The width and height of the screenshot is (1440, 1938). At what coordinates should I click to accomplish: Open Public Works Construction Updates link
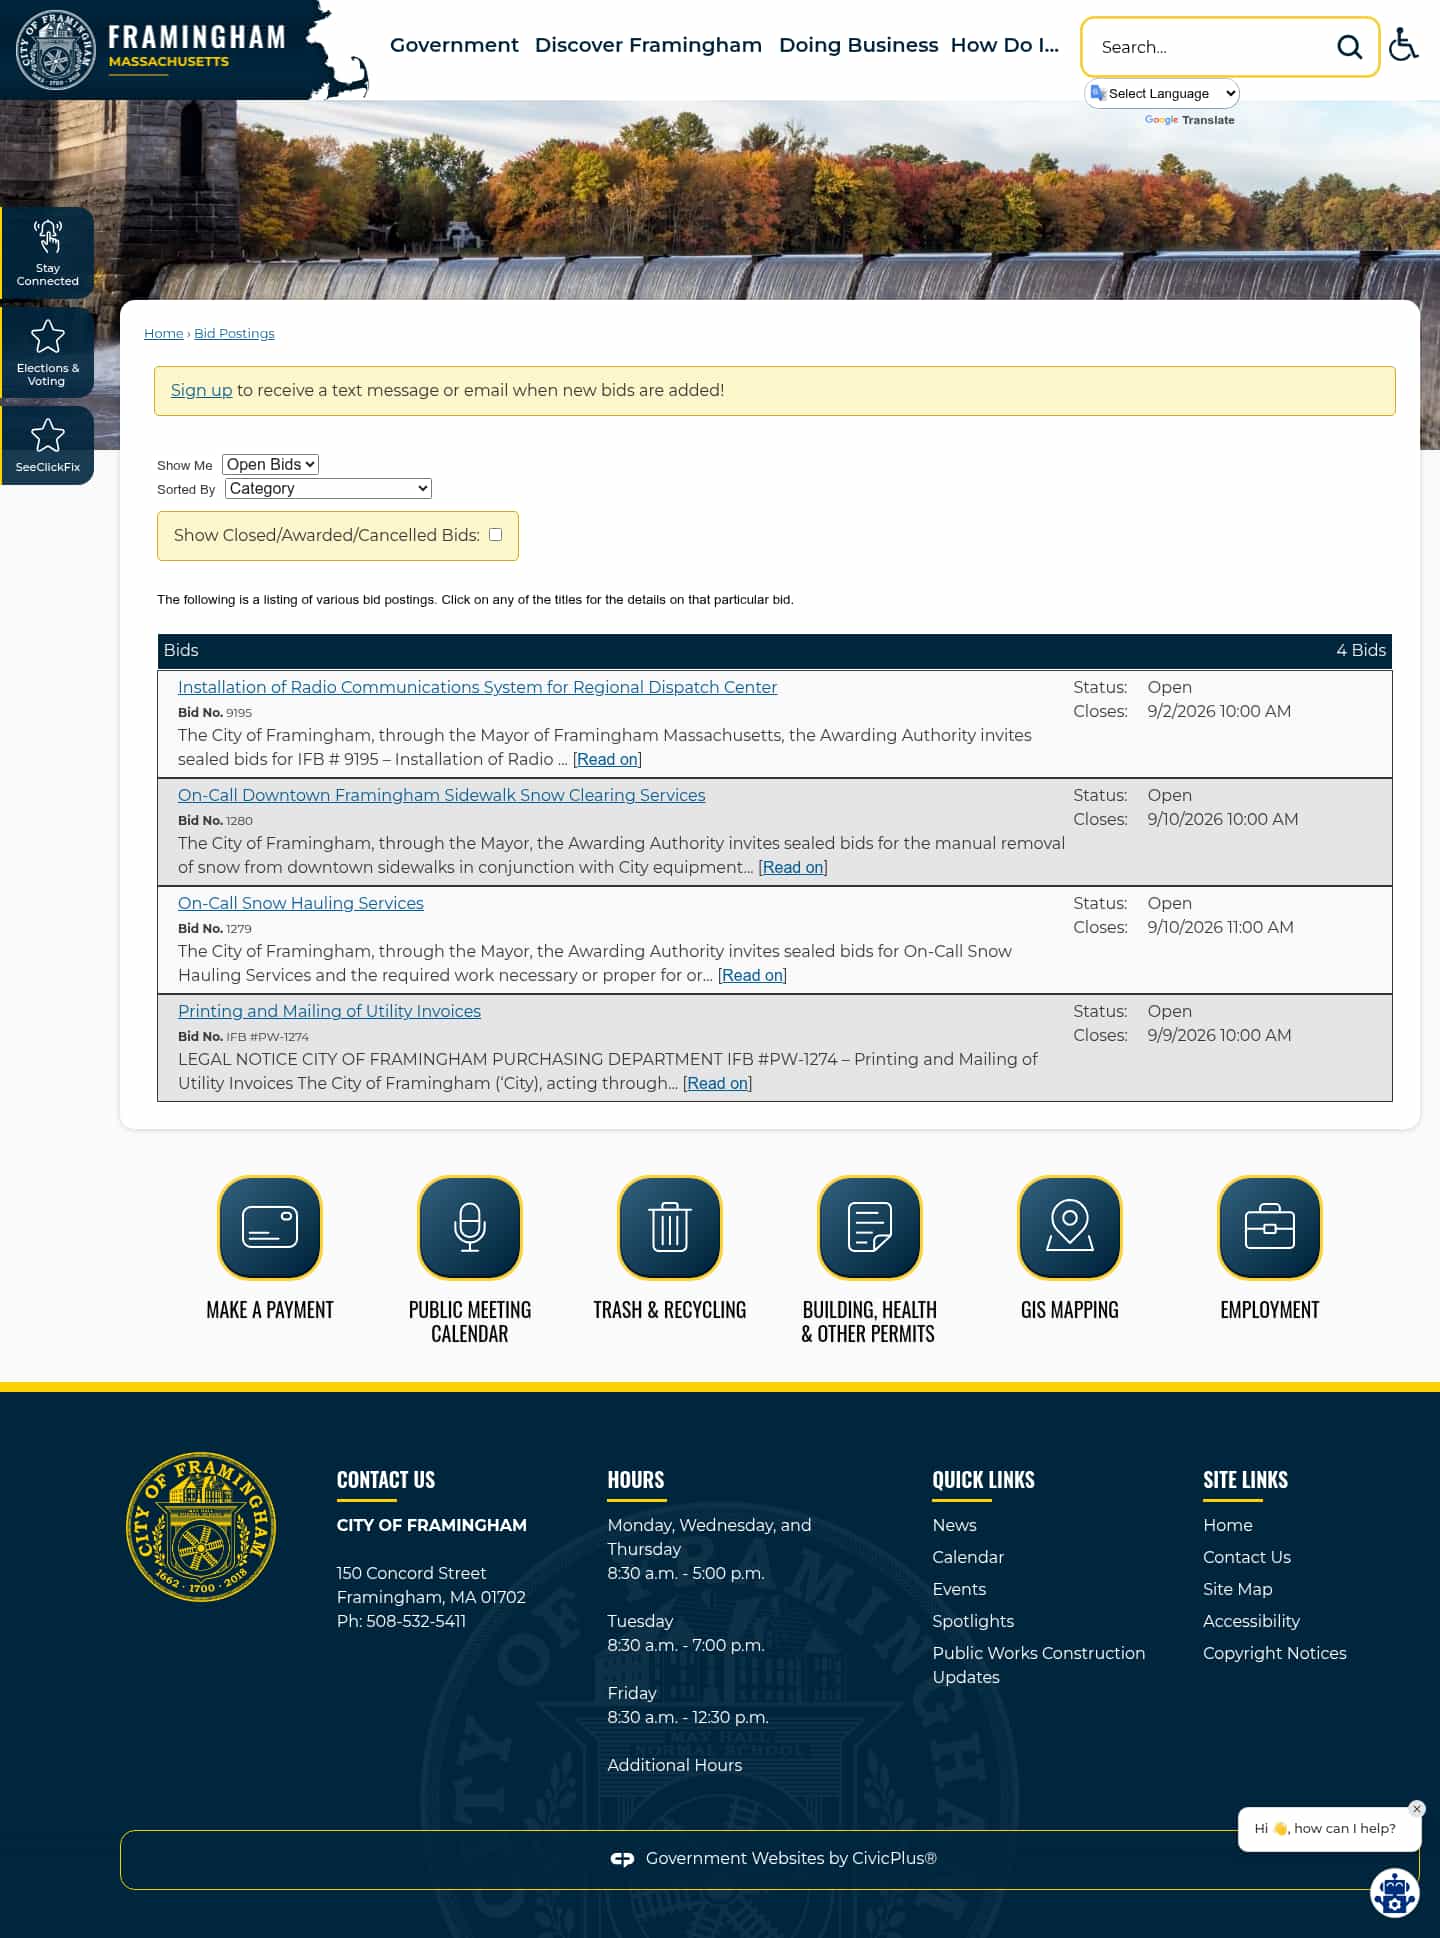1038,1665
